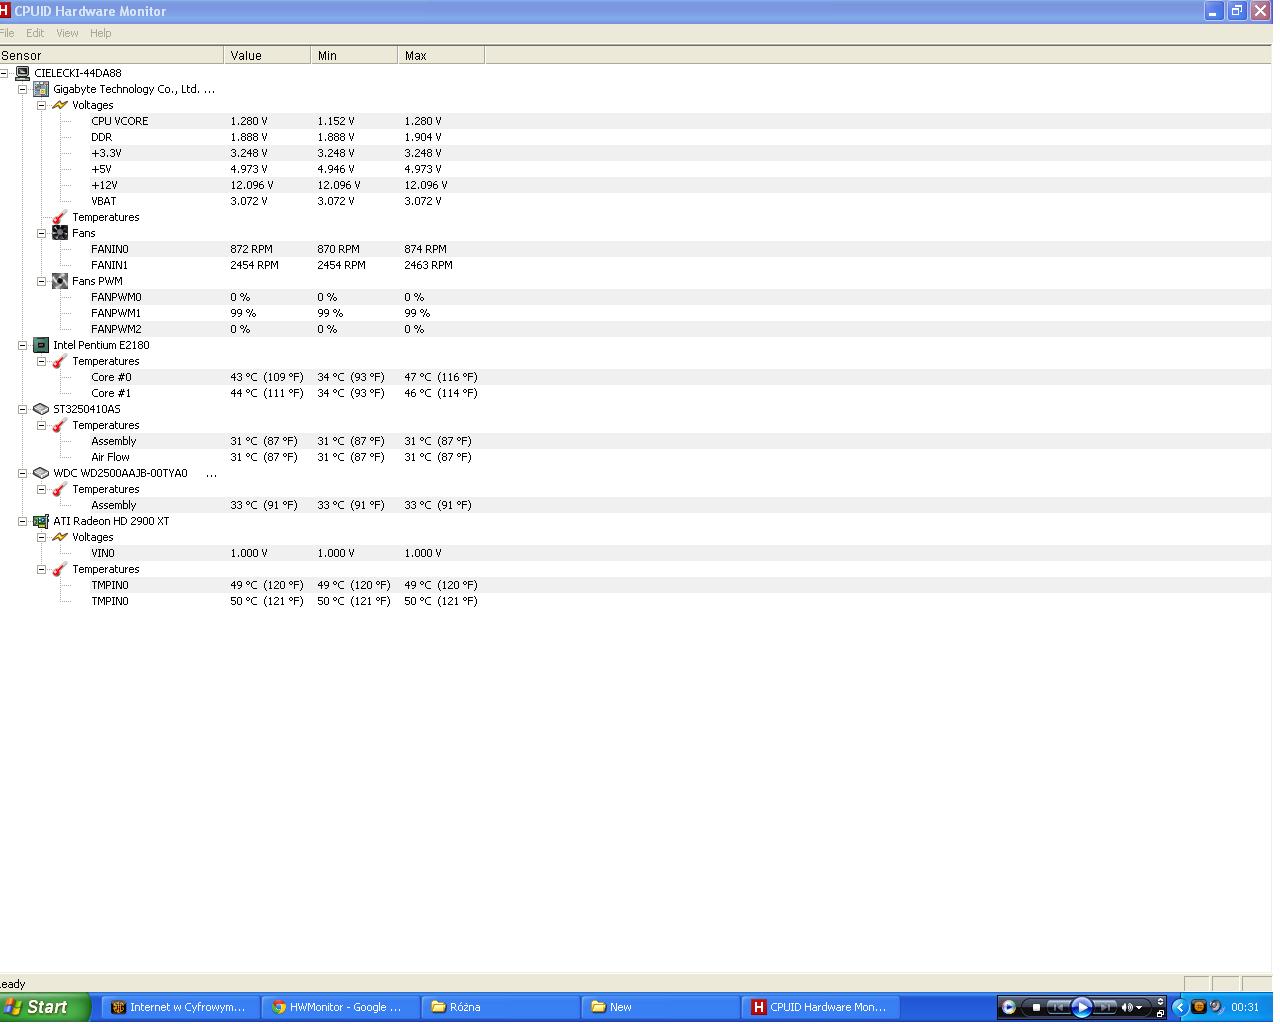1280x1024 pixels.
Task: Click the computer icon beside CIELECKI-44DA88
Action: [x=22, y=73]
